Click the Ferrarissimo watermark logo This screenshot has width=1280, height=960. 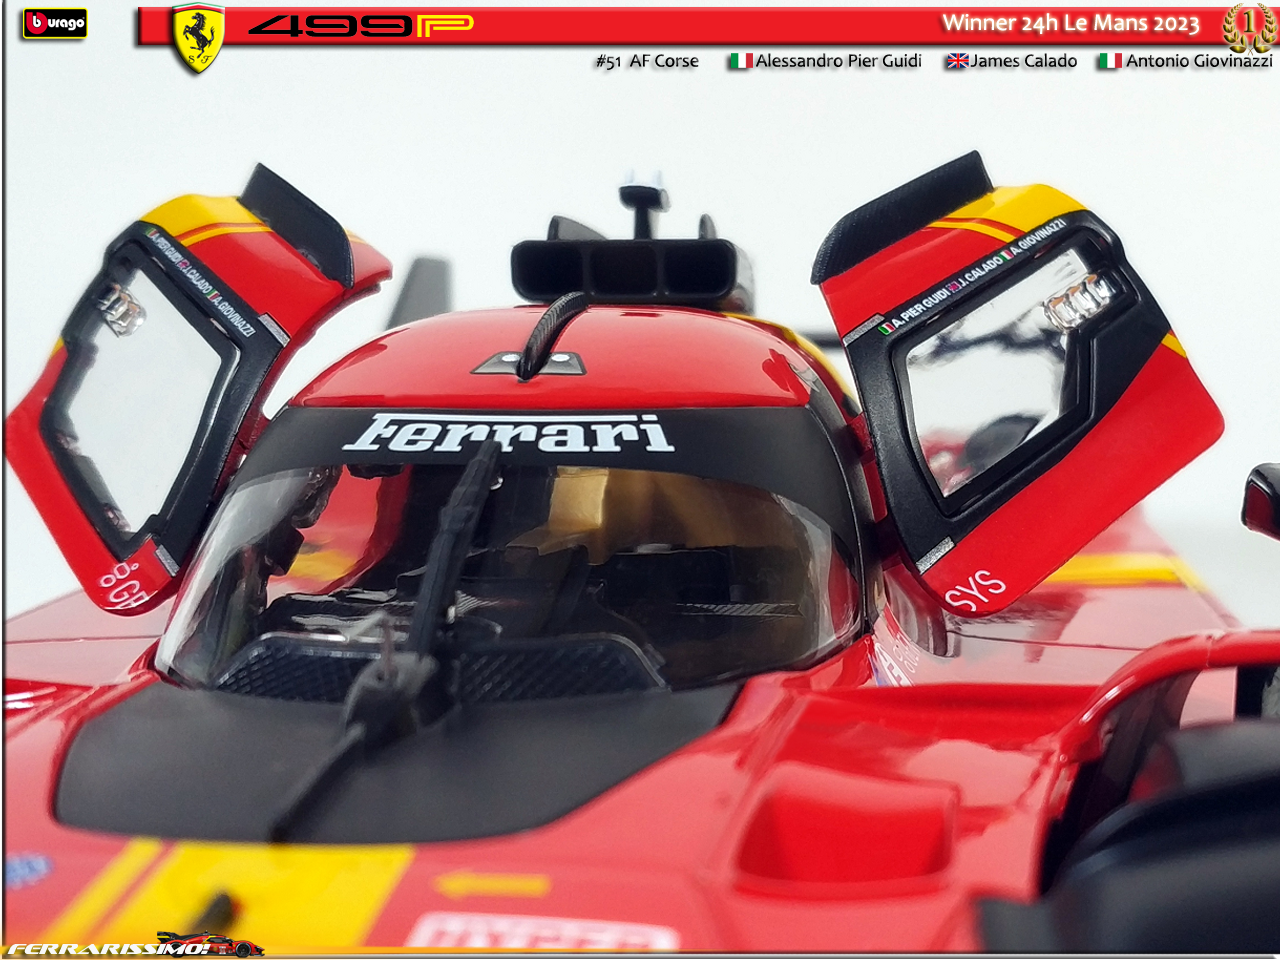pyautogui.click(x=108, y=947)
